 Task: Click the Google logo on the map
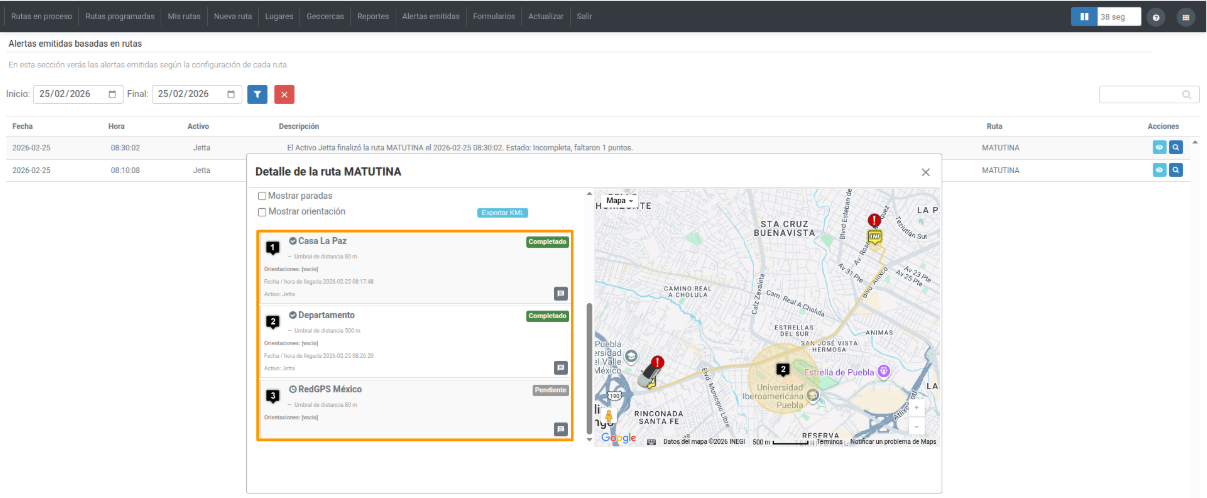click(x=618, y=438)
